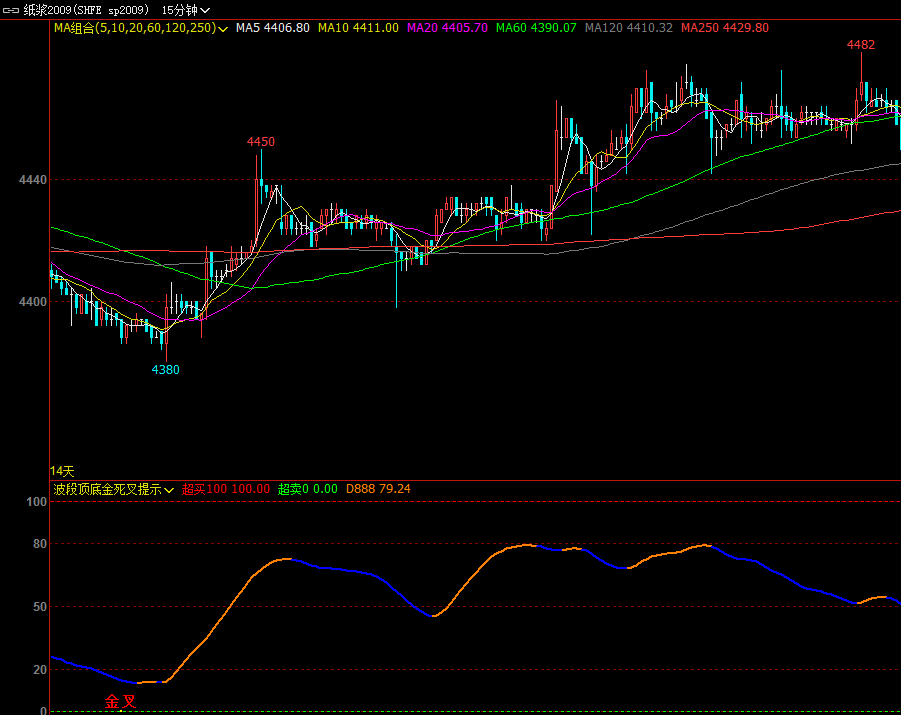Screen dimensions: 901x715
Task: Click the 4400 price axis label
Action: pos(33,301)
